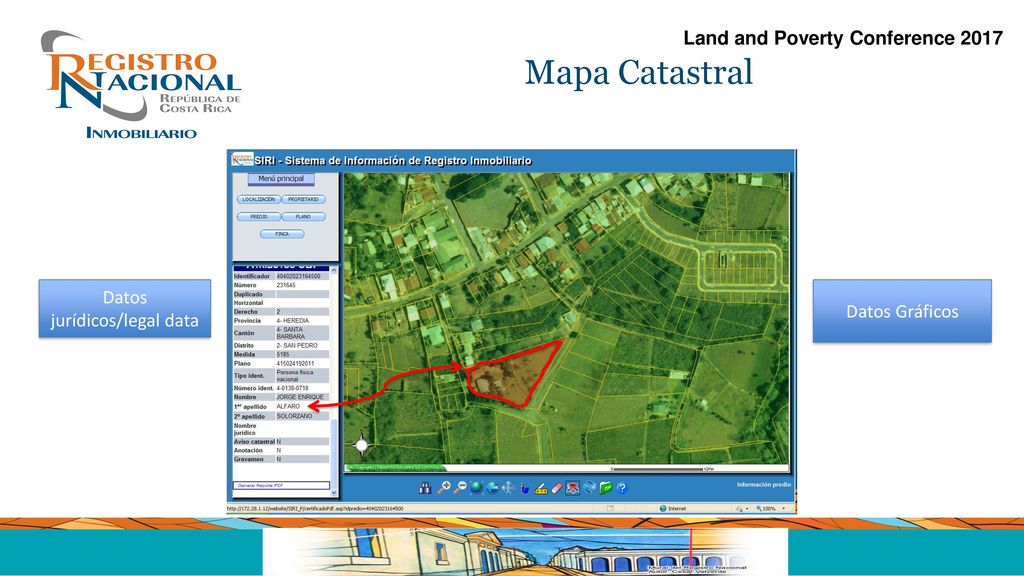
Task: Click the 1er apellido value ALFARO
Action: click(288, 406)
